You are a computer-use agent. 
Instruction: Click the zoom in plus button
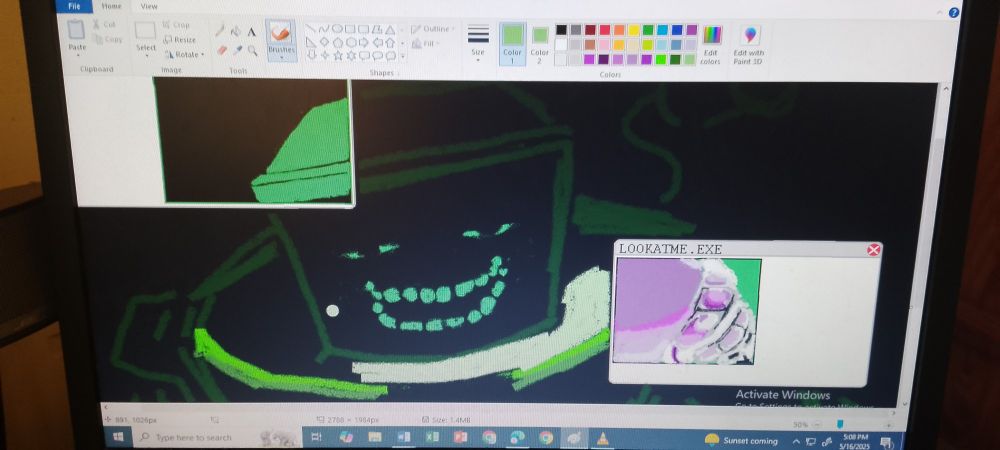[889, 425]
